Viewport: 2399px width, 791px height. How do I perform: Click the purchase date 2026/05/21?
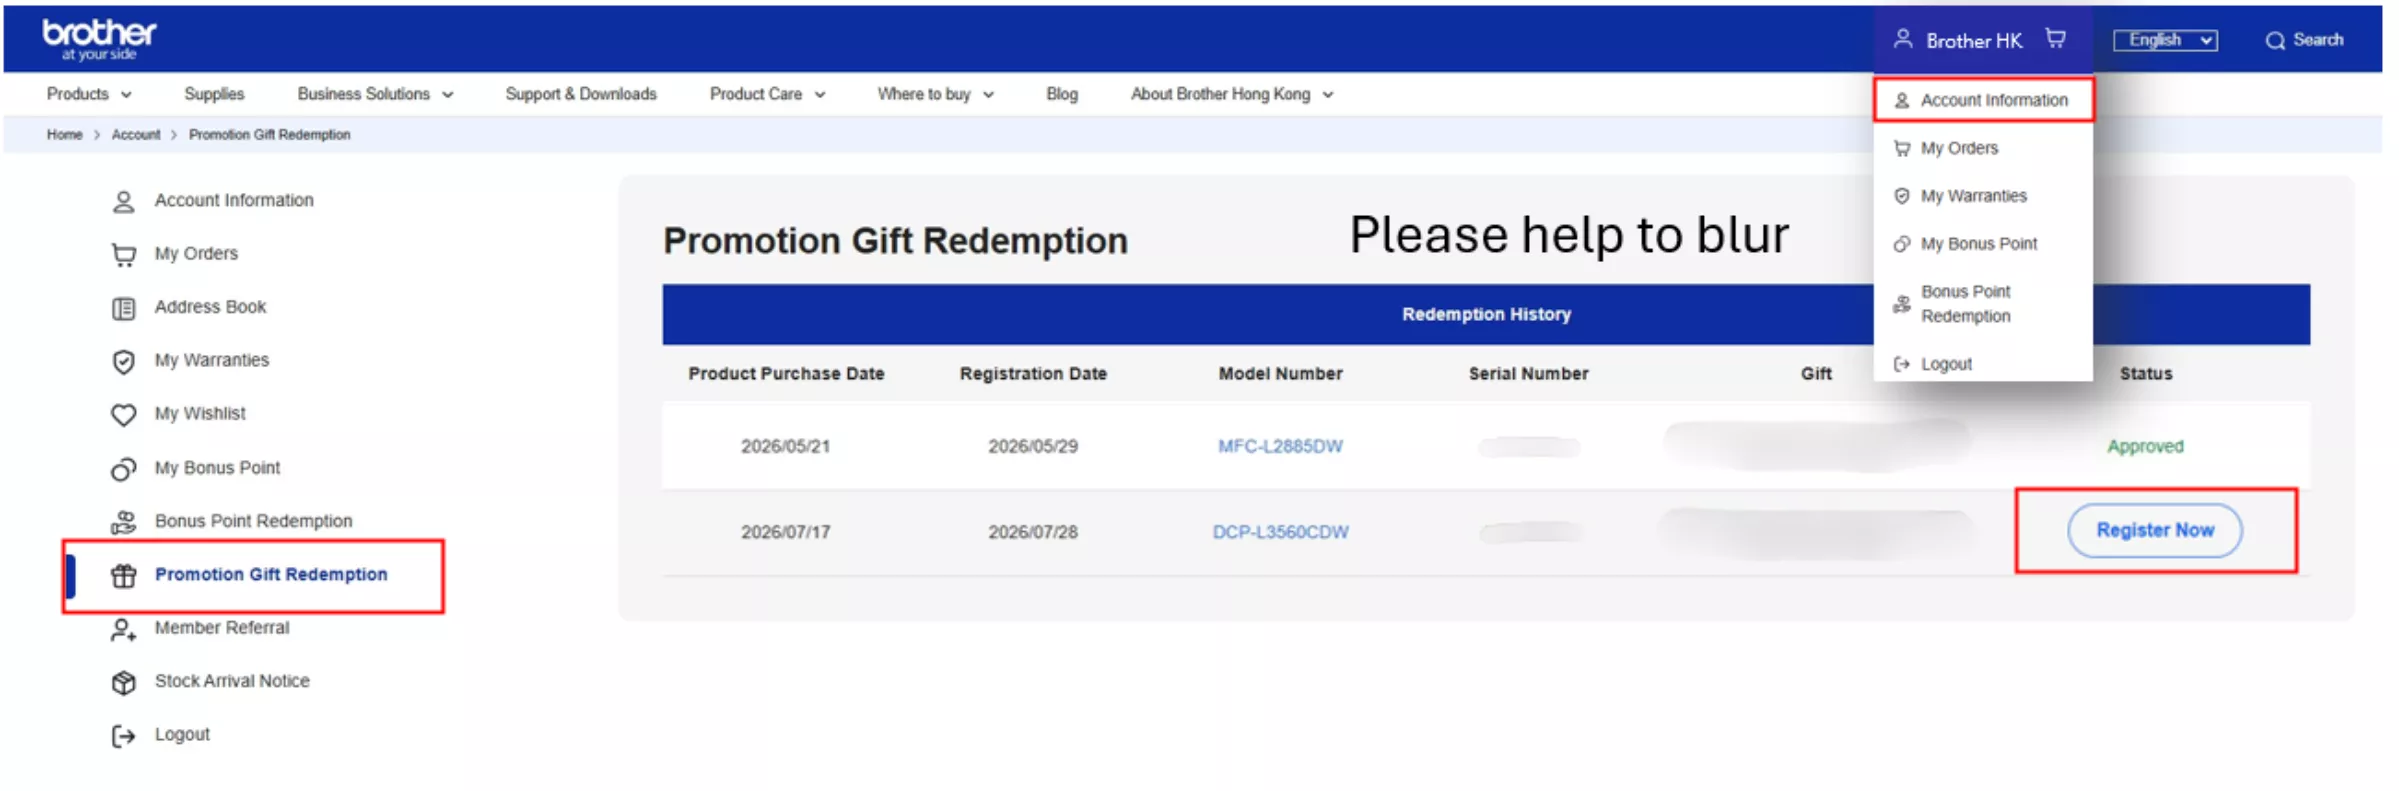click(785, 446)
